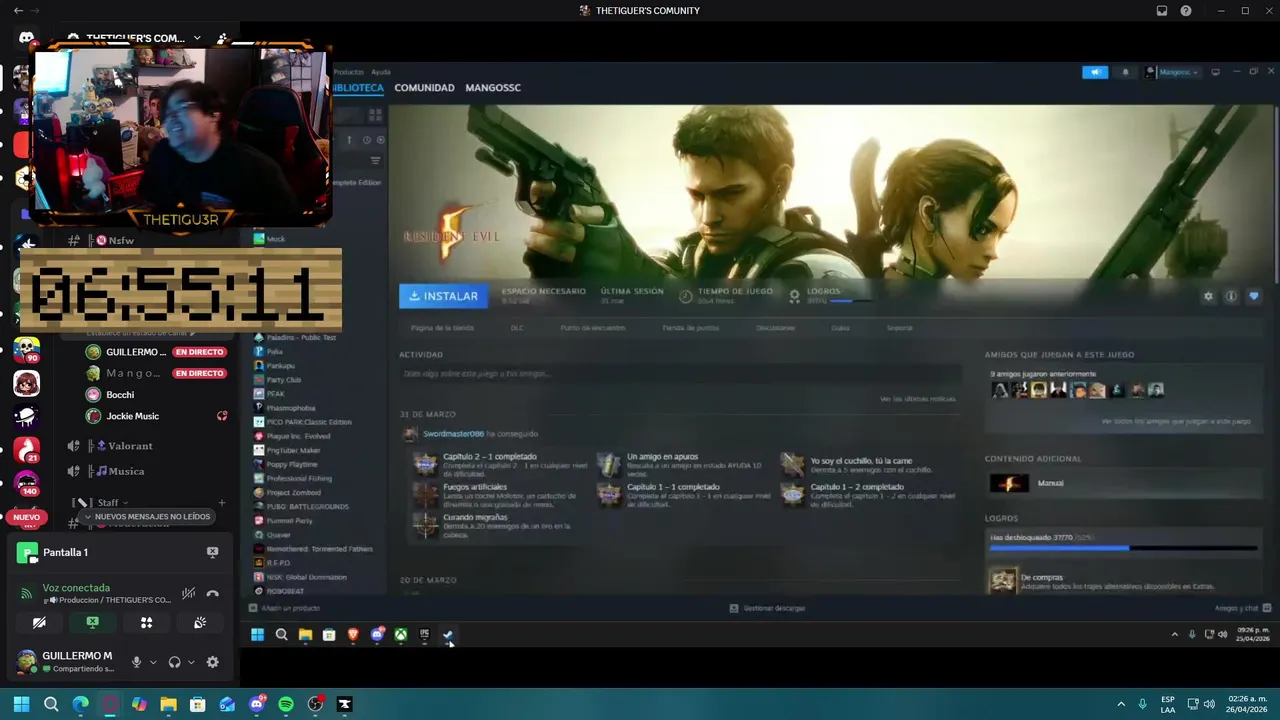Toggle Discord screen share button
Viewport: 1280px width, 720px height.
[x=93, y=622]
